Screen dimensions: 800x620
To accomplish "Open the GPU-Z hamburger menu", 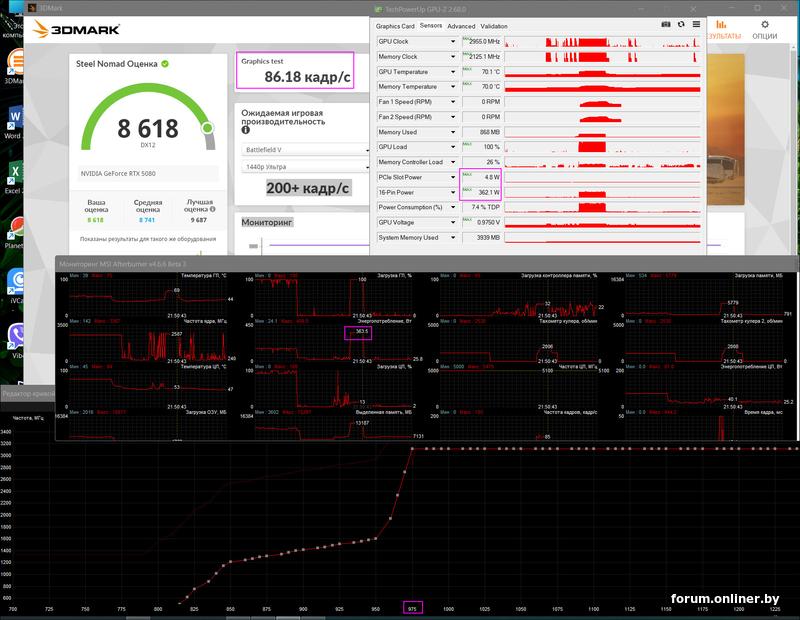I will (x=694, y=25).
